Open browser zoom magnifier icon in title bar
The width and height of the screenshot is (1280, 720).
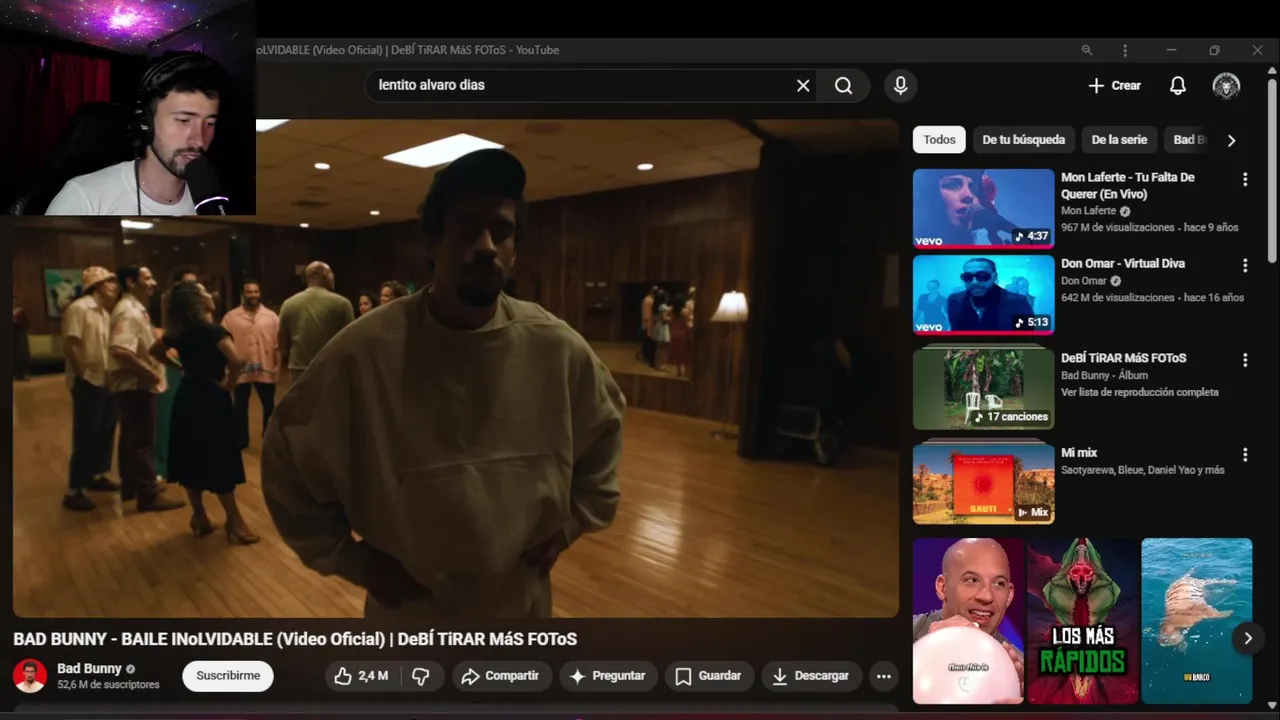(1087, 50)
